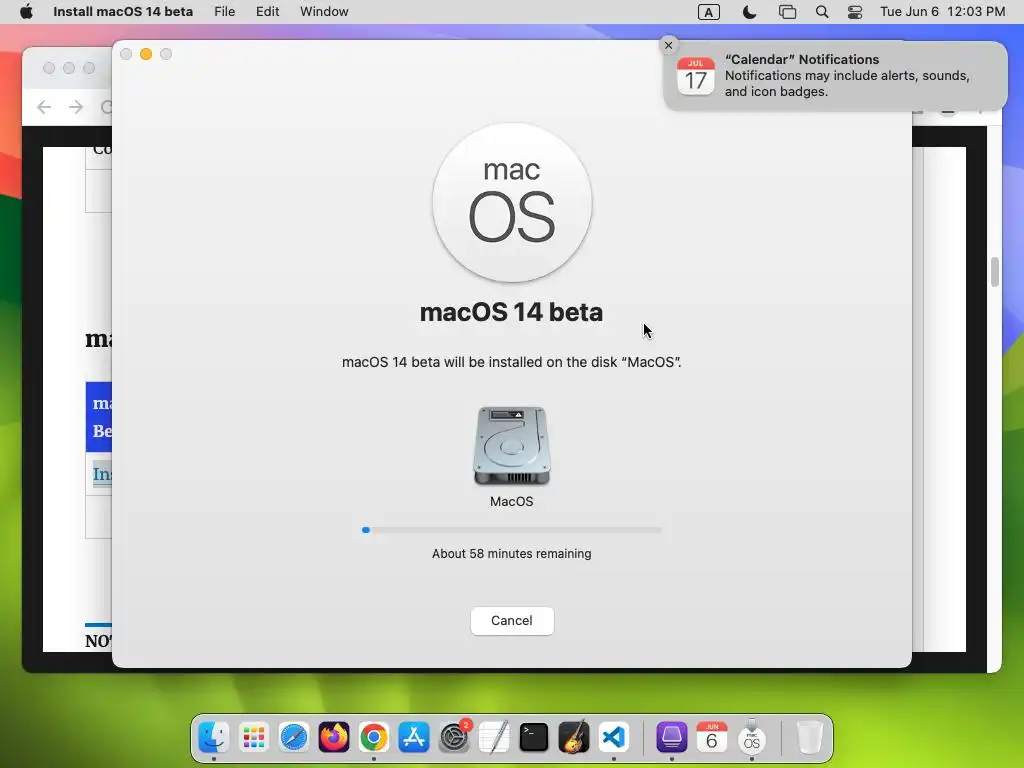Open the Apple menu
The image size is (1024, 768).
pos(26,12)
